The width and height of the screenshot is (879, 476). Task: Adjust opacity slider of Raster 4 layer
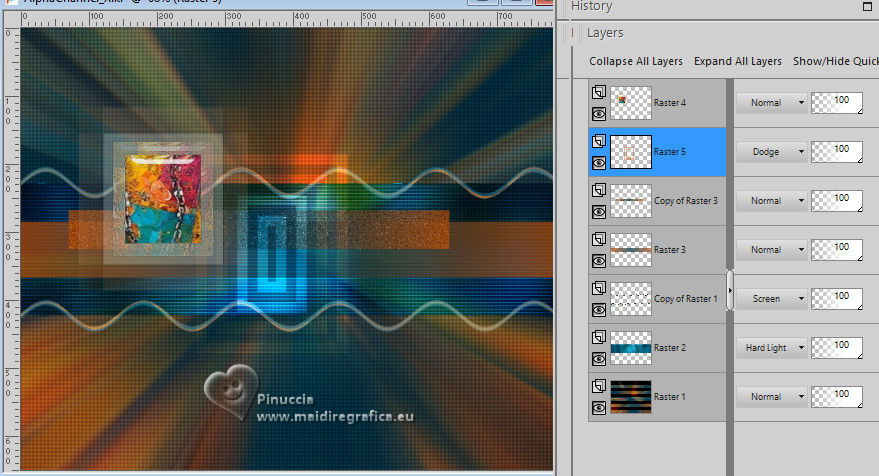(x=837, y=103)
